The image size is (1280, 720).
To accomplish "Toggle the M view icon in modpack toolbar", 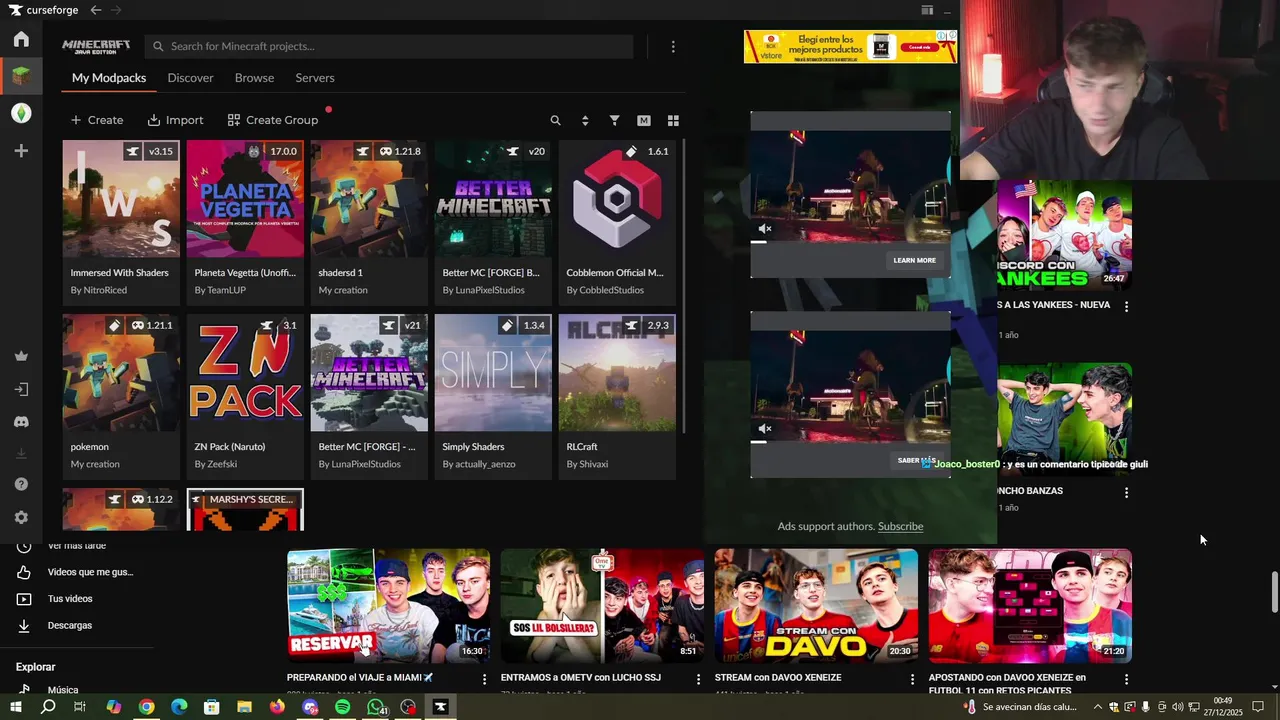I will 644,120.
